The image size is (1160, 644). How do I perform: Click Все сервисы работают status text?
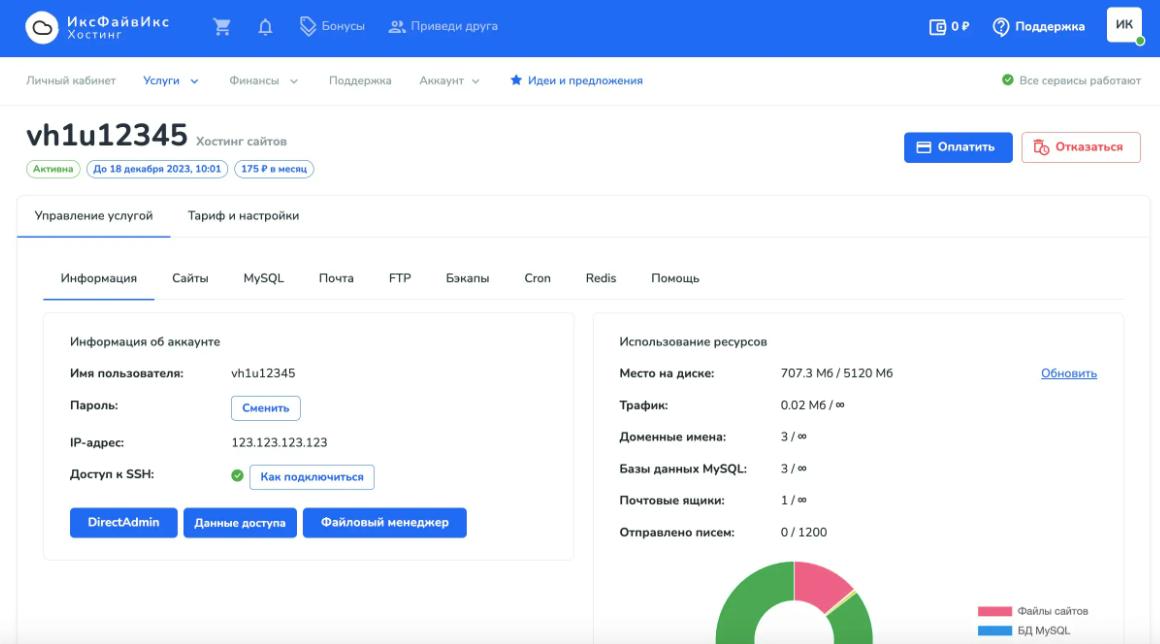click(1079, 81)
